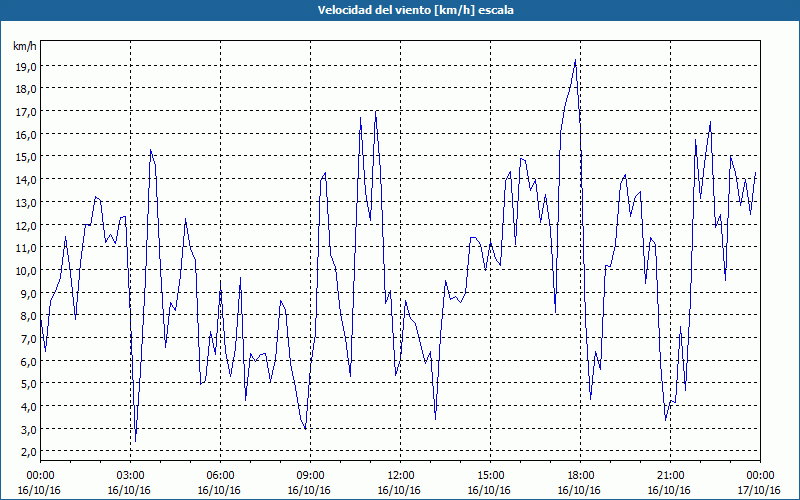Click the 12,0 y-axis value
Viewport: 800px width, 500px height.
pyautogui.click(x=27, y=225)
